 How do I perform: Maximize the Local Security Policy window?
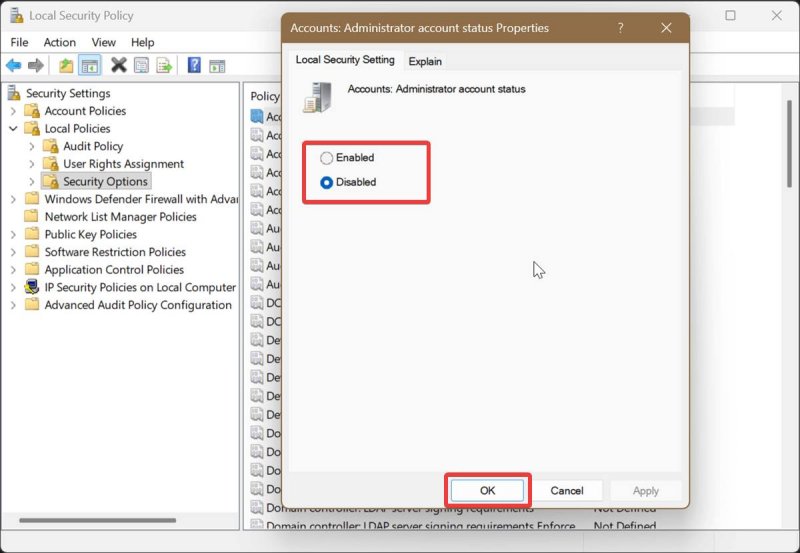click(x=731, y=15)
